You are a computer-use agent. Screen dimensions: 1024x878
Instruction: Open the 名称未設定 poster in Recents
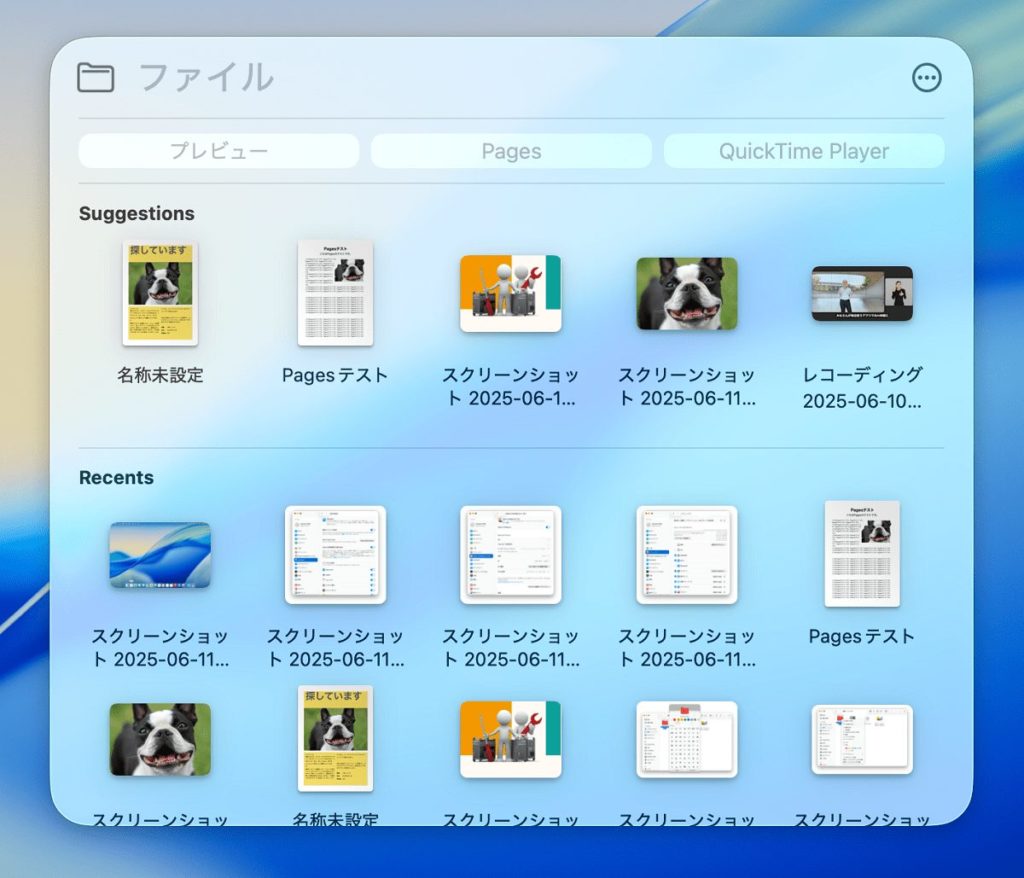click(x=335, y=738)
